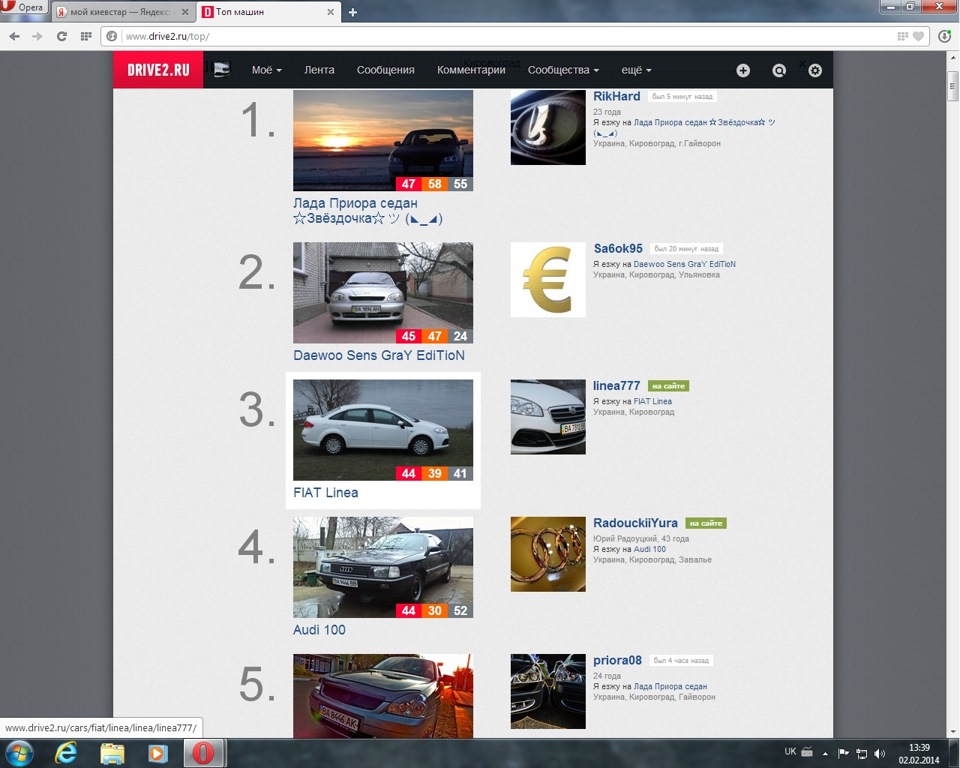This screenshot has width=960, height=768.
Task: Click the 'Лада Приора седан ☆Звёздочка☆' title link
Action: tap(367, 211)
